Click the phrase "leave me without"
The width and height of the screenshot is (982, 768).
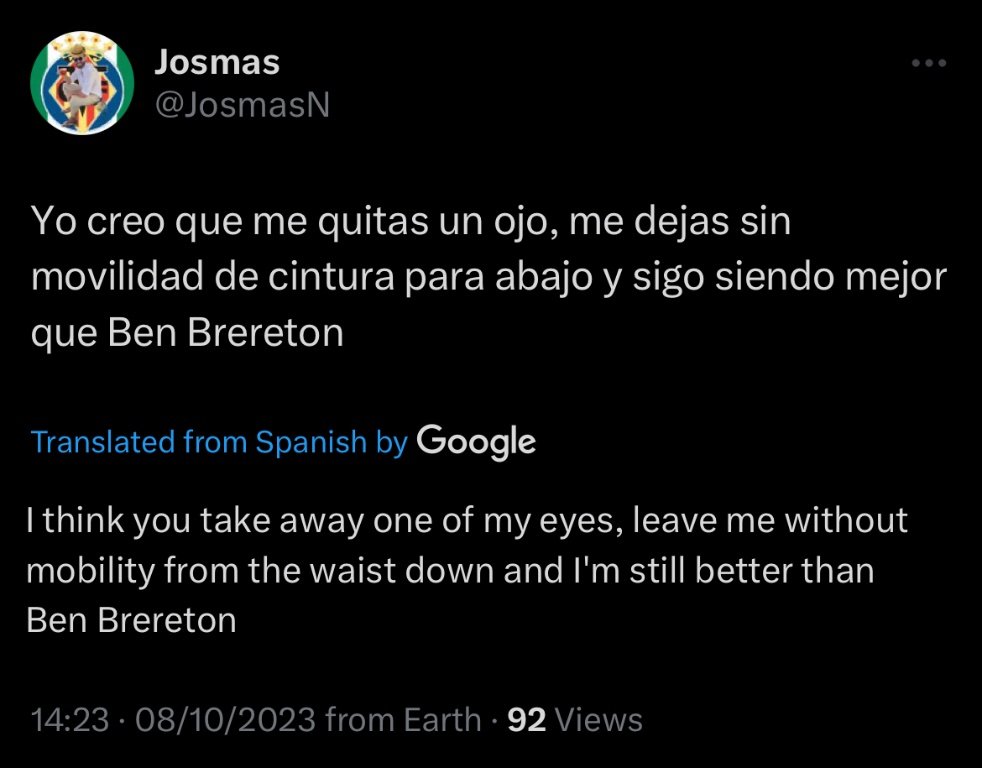(757, 520)
